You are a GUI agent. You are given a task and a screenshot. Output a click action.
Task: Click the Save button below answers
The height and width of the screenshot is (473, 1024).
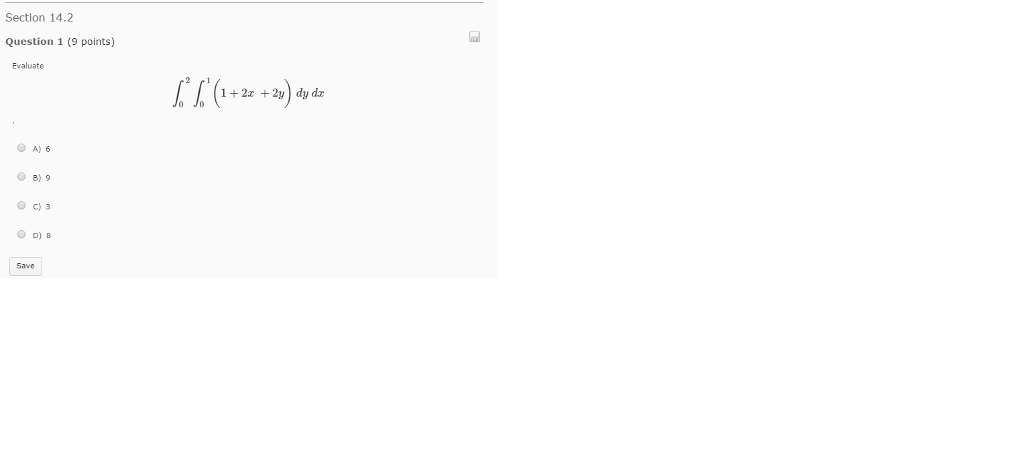pyautogui.click(x=25, y=266)
